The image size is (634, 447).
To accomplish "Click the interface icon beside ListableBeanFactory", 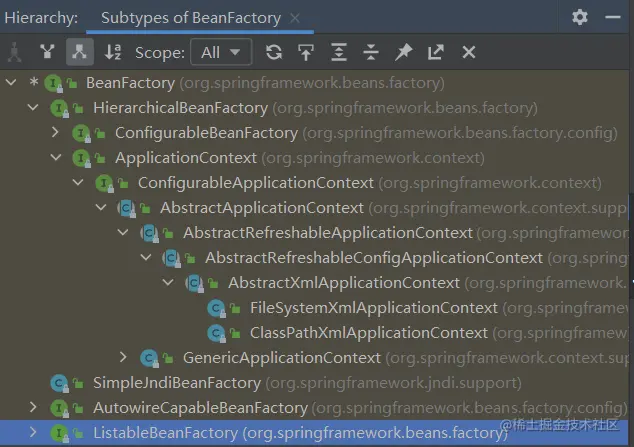I will (x=59, y=433).
